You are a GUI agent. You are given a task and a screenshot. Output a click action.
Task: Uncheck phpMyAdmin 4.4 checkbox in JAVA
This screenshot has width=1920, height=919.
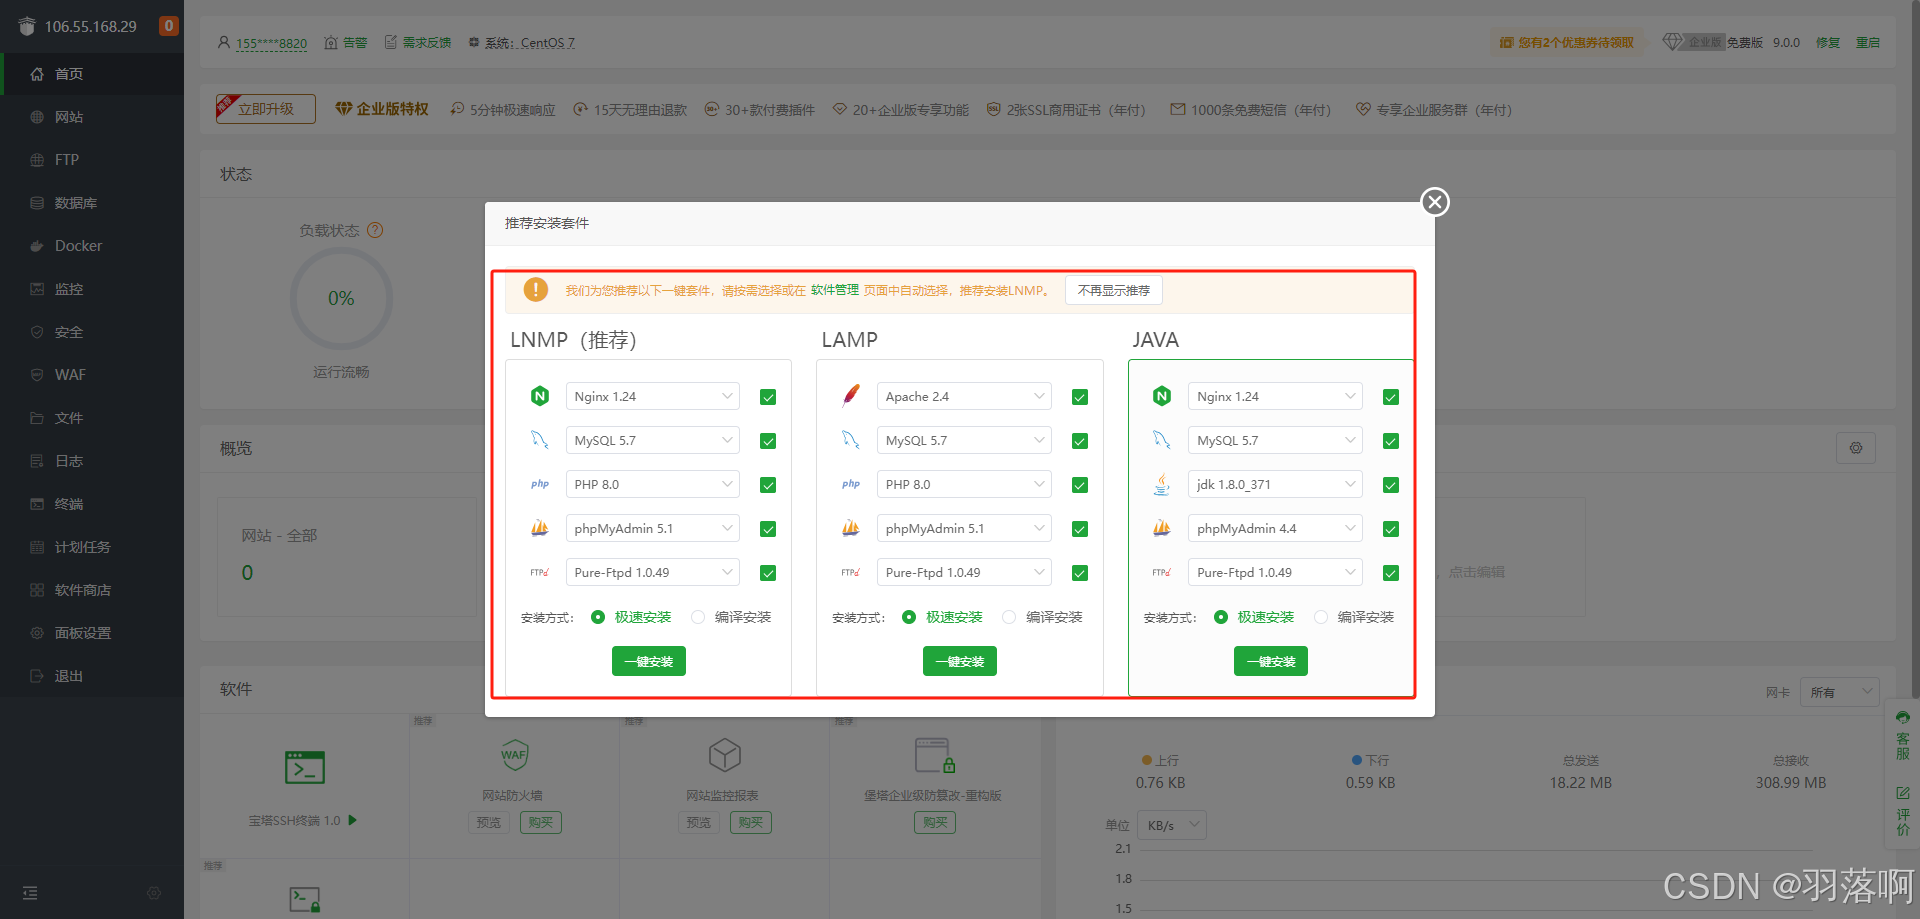pos(1391,529)
